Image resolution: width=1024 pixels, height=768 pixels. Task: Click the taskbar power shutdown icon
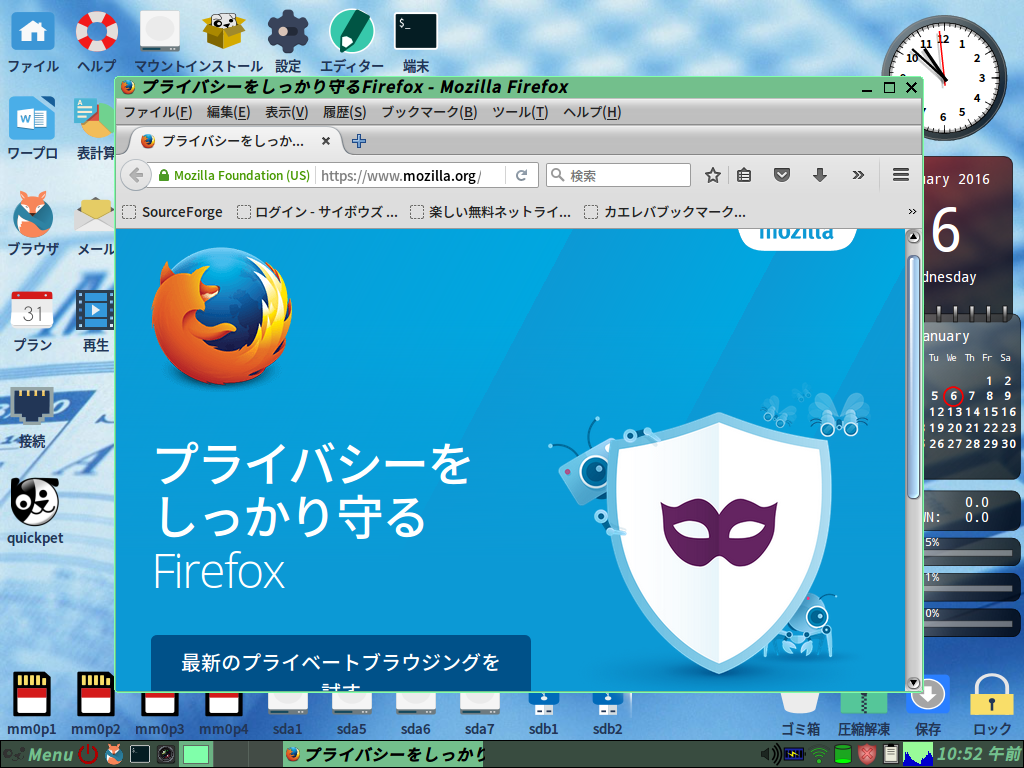88,754
